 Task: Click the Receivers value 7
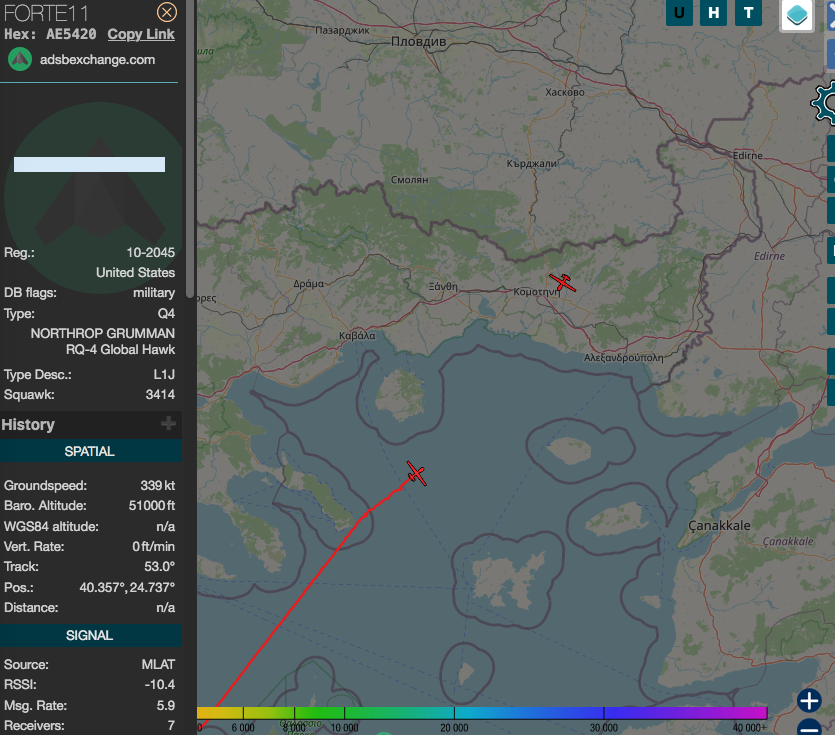coord(171,725)
